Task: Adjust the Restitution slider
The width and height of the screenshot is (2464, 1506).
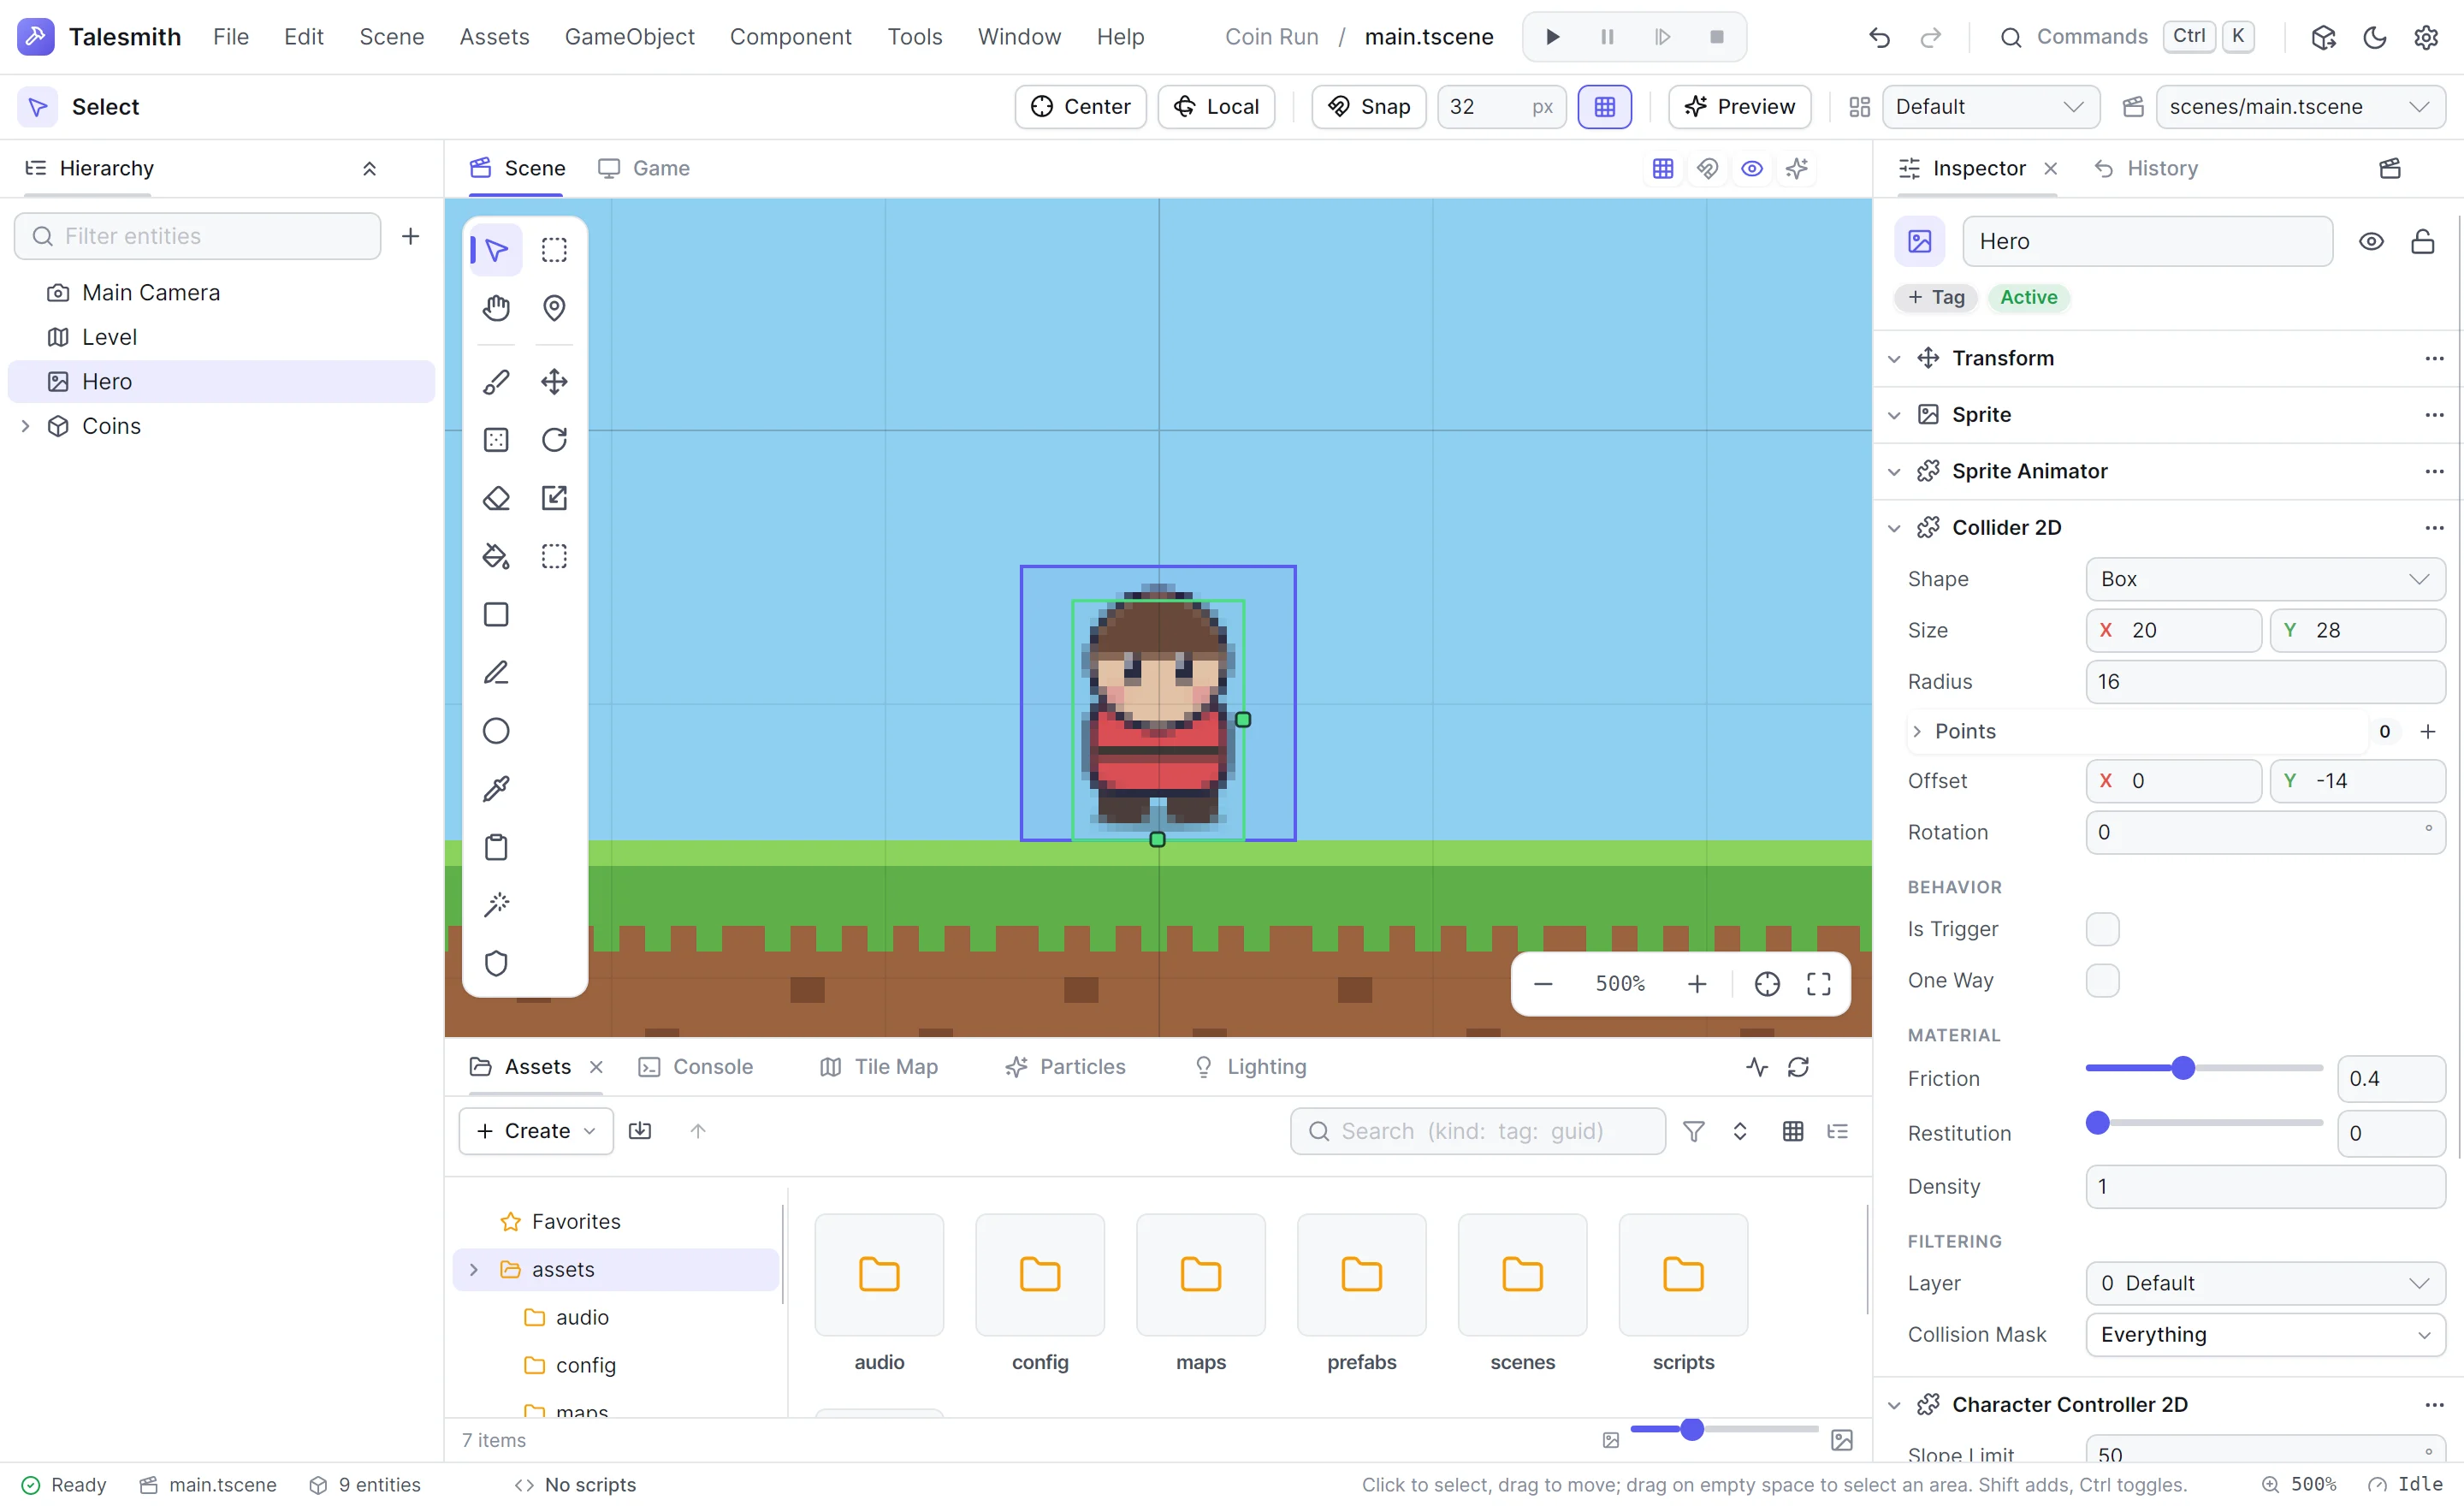Action: pos(2203,1123)
